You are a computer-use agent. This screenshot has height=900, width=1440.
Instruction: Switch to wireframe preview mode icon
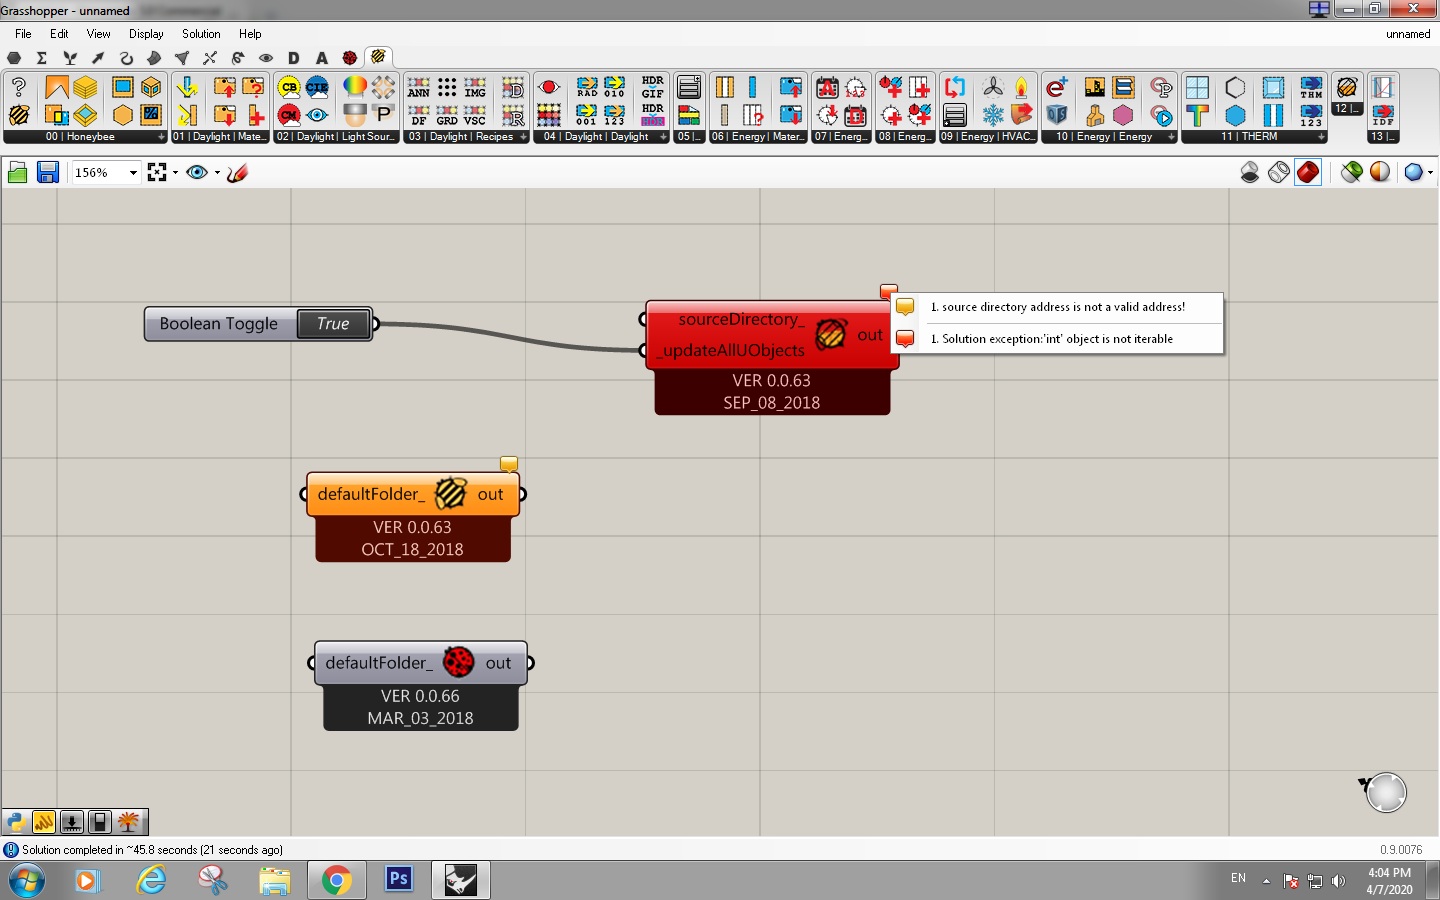[x=1279, y=172]
